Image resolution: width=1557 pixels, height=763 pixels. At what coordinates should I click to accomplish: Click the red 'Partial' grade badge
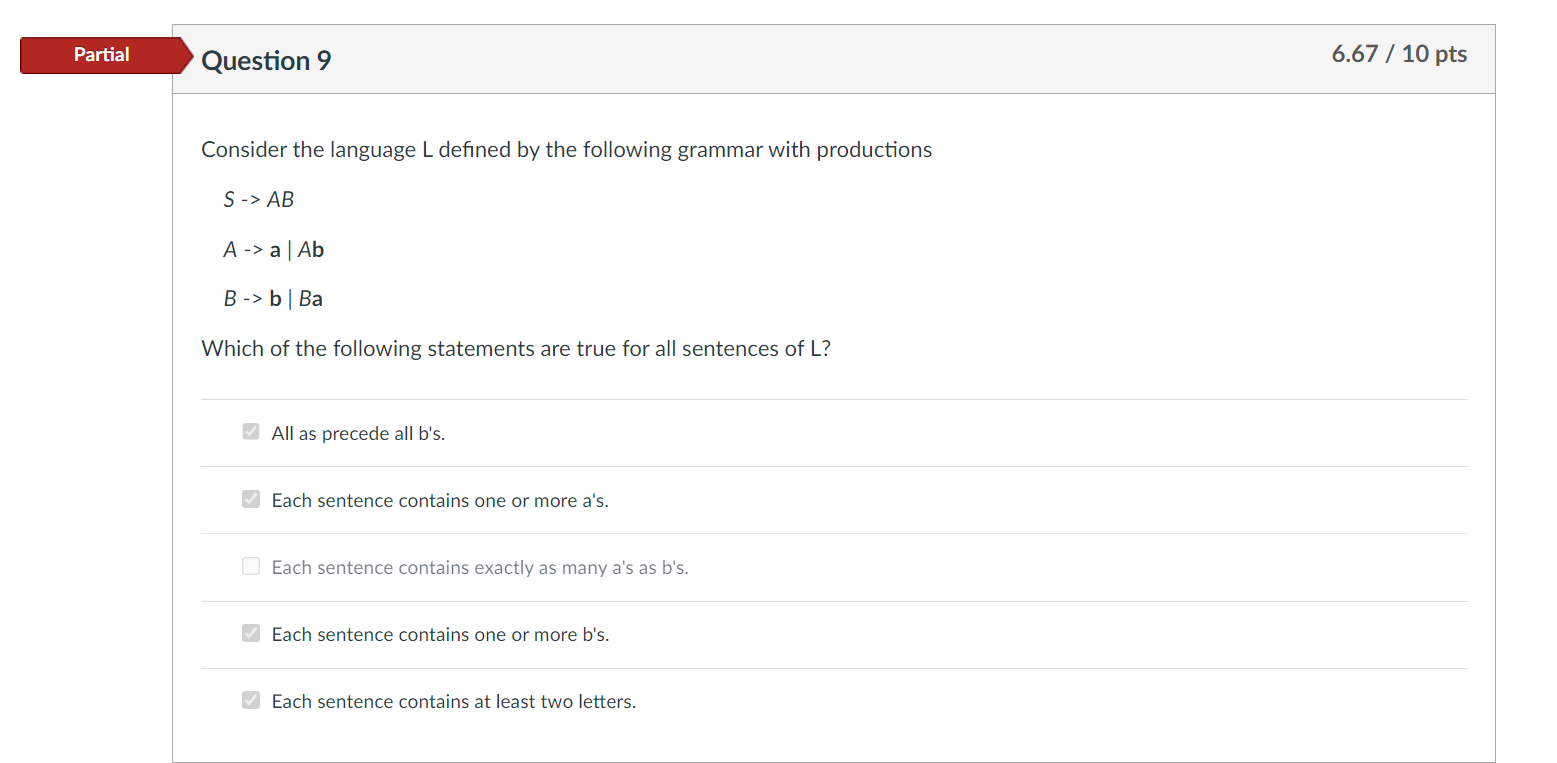pyautogui.click(x=102, y=55)
